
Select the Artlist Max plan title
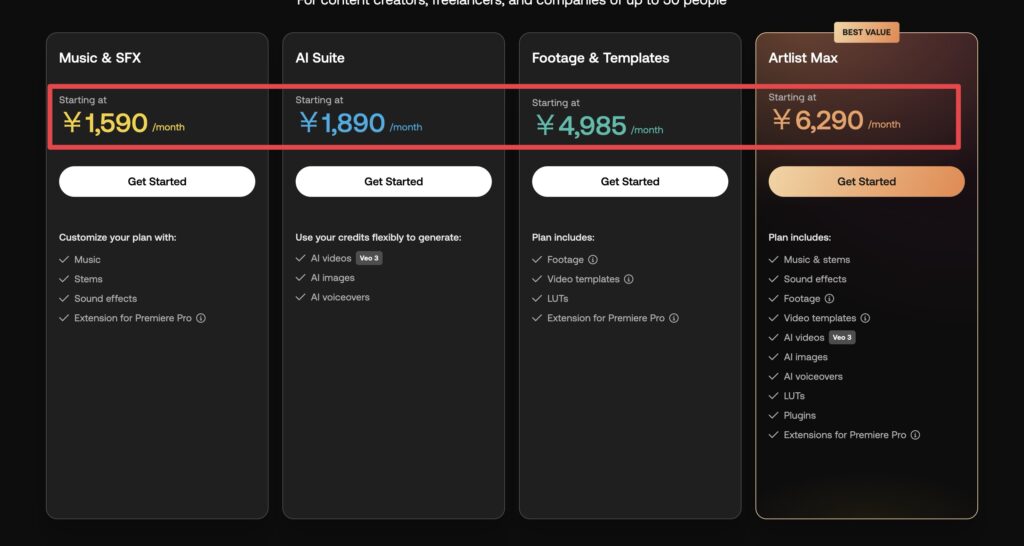803,58
